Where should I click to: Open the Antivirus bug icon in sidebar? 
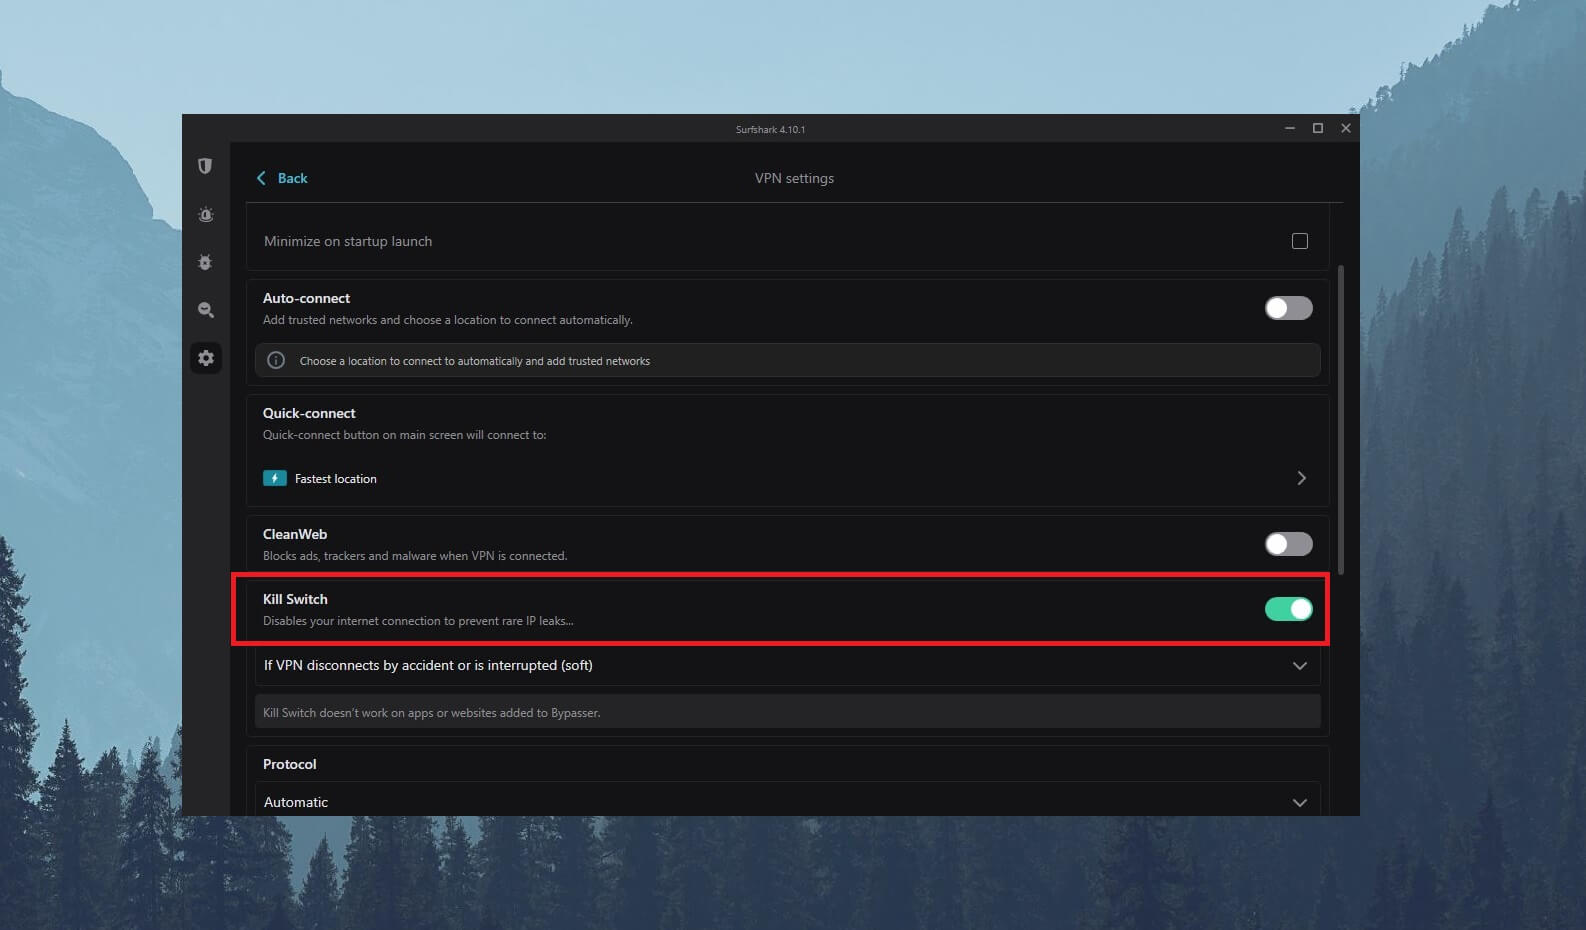coord(205,262)
